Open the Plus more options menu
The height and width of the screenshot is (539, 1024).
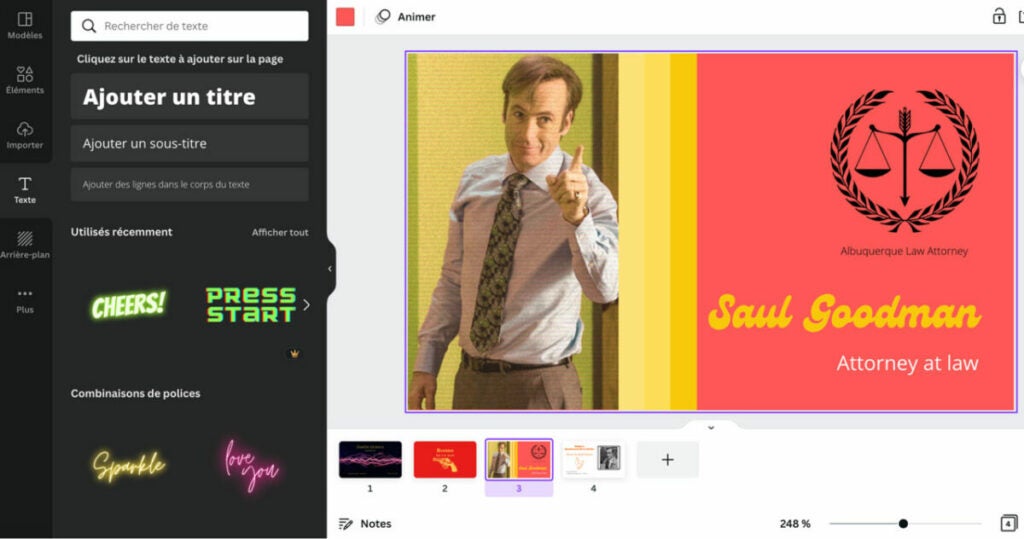[x=25, y=300]
